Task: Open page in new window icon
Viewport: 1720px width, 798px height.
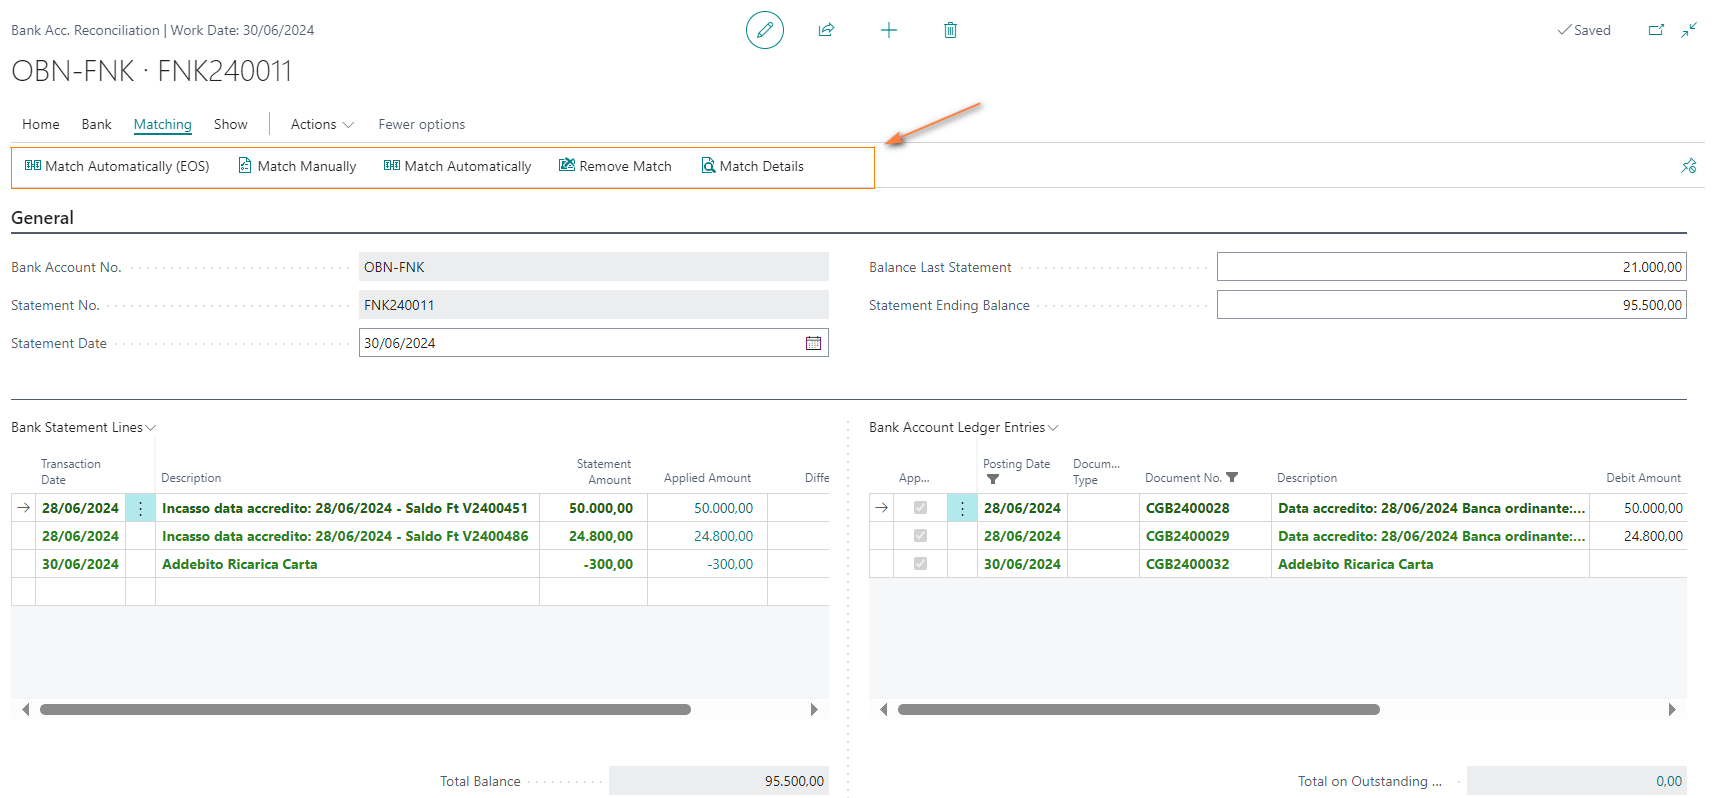Action: (x=1656, y=30)
